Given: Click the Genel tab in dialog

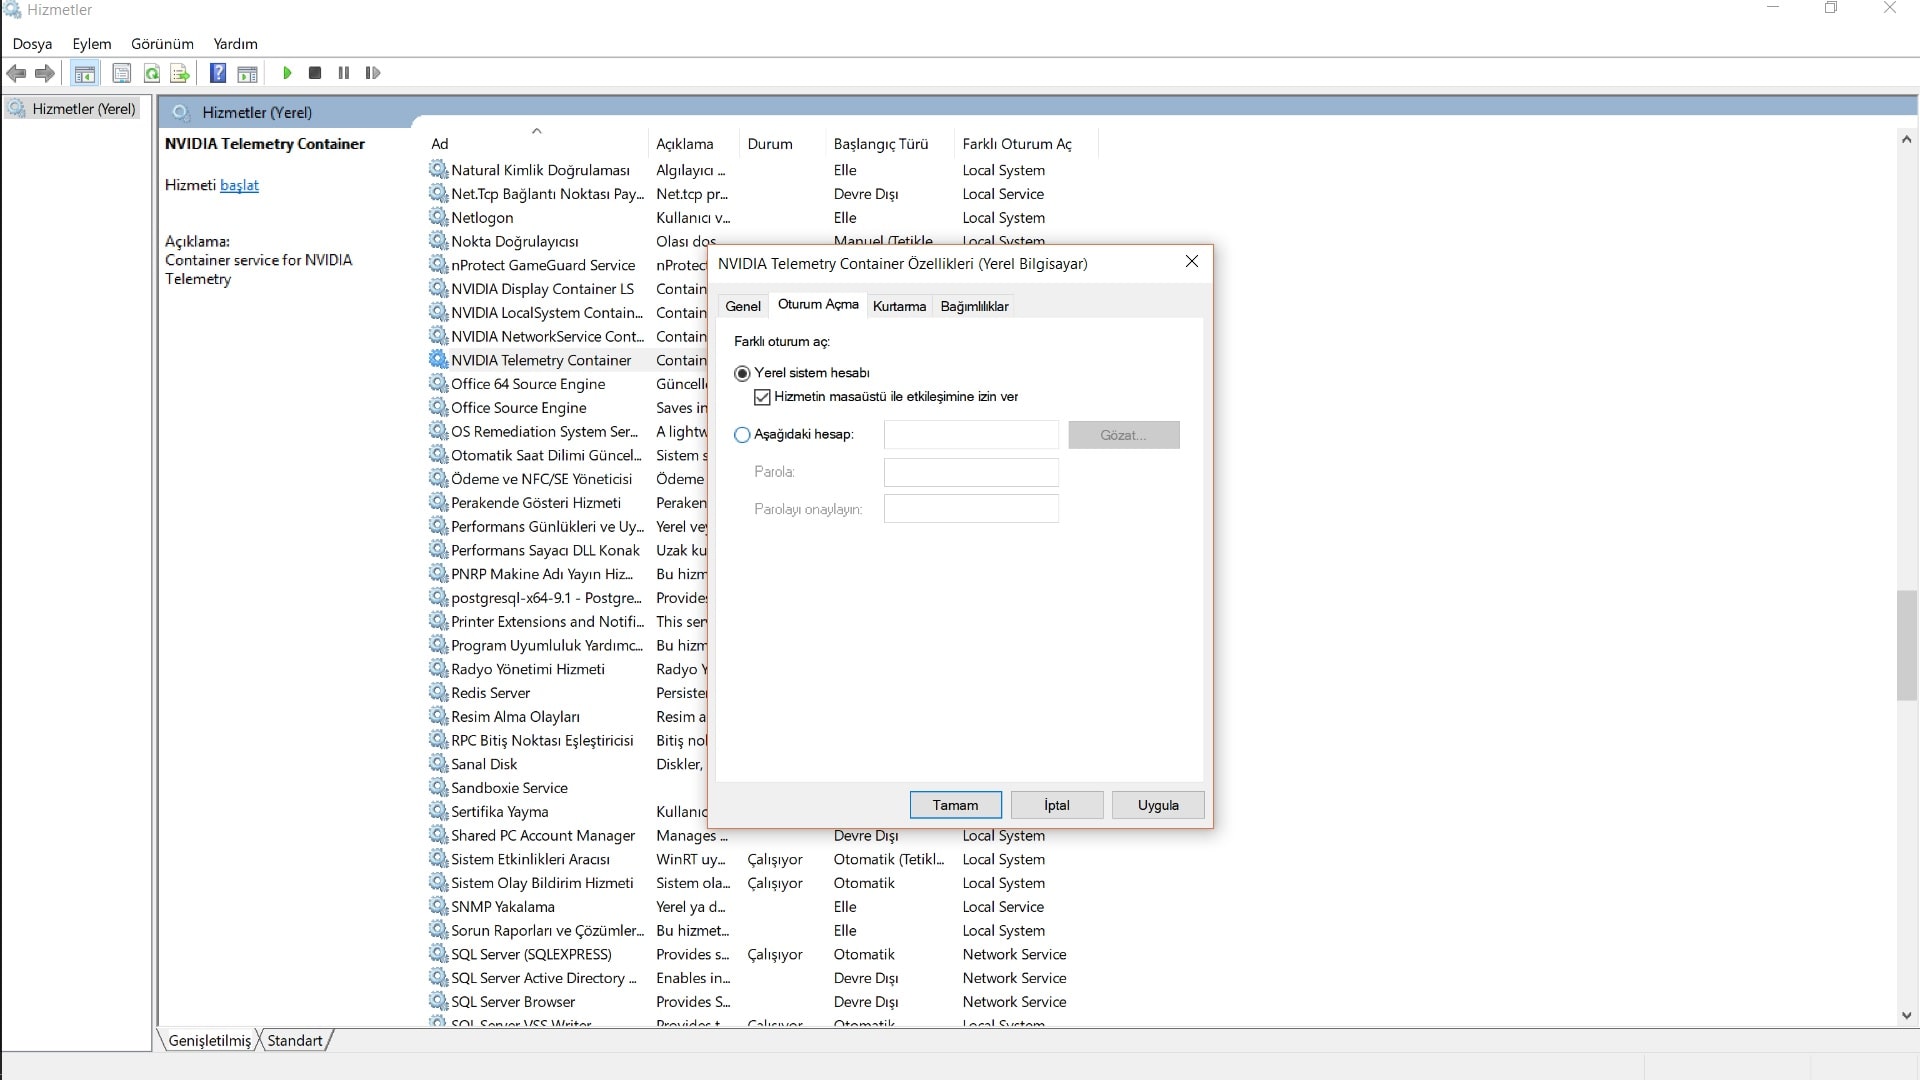Looking at the screenshot, I should [742, 306].
